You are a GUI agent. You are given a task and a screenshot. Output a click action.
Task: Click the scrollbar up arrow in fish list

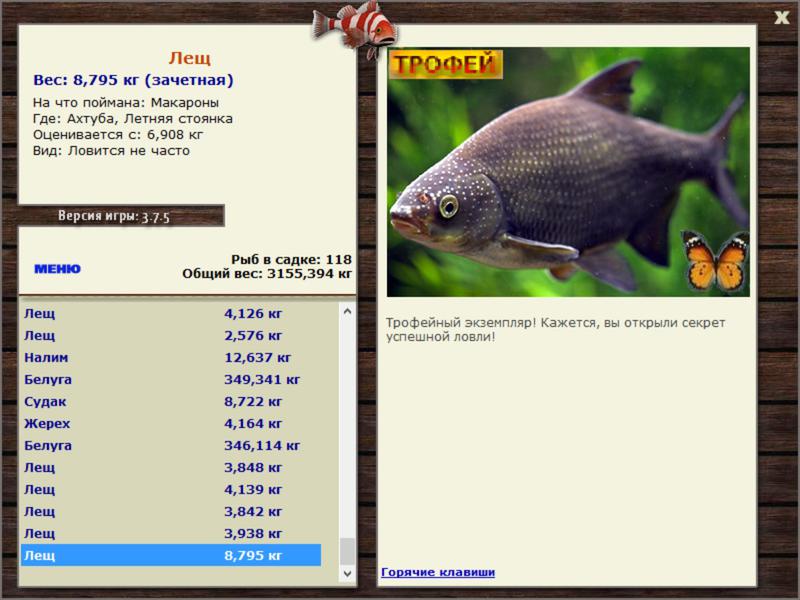[x=347, y=311]
